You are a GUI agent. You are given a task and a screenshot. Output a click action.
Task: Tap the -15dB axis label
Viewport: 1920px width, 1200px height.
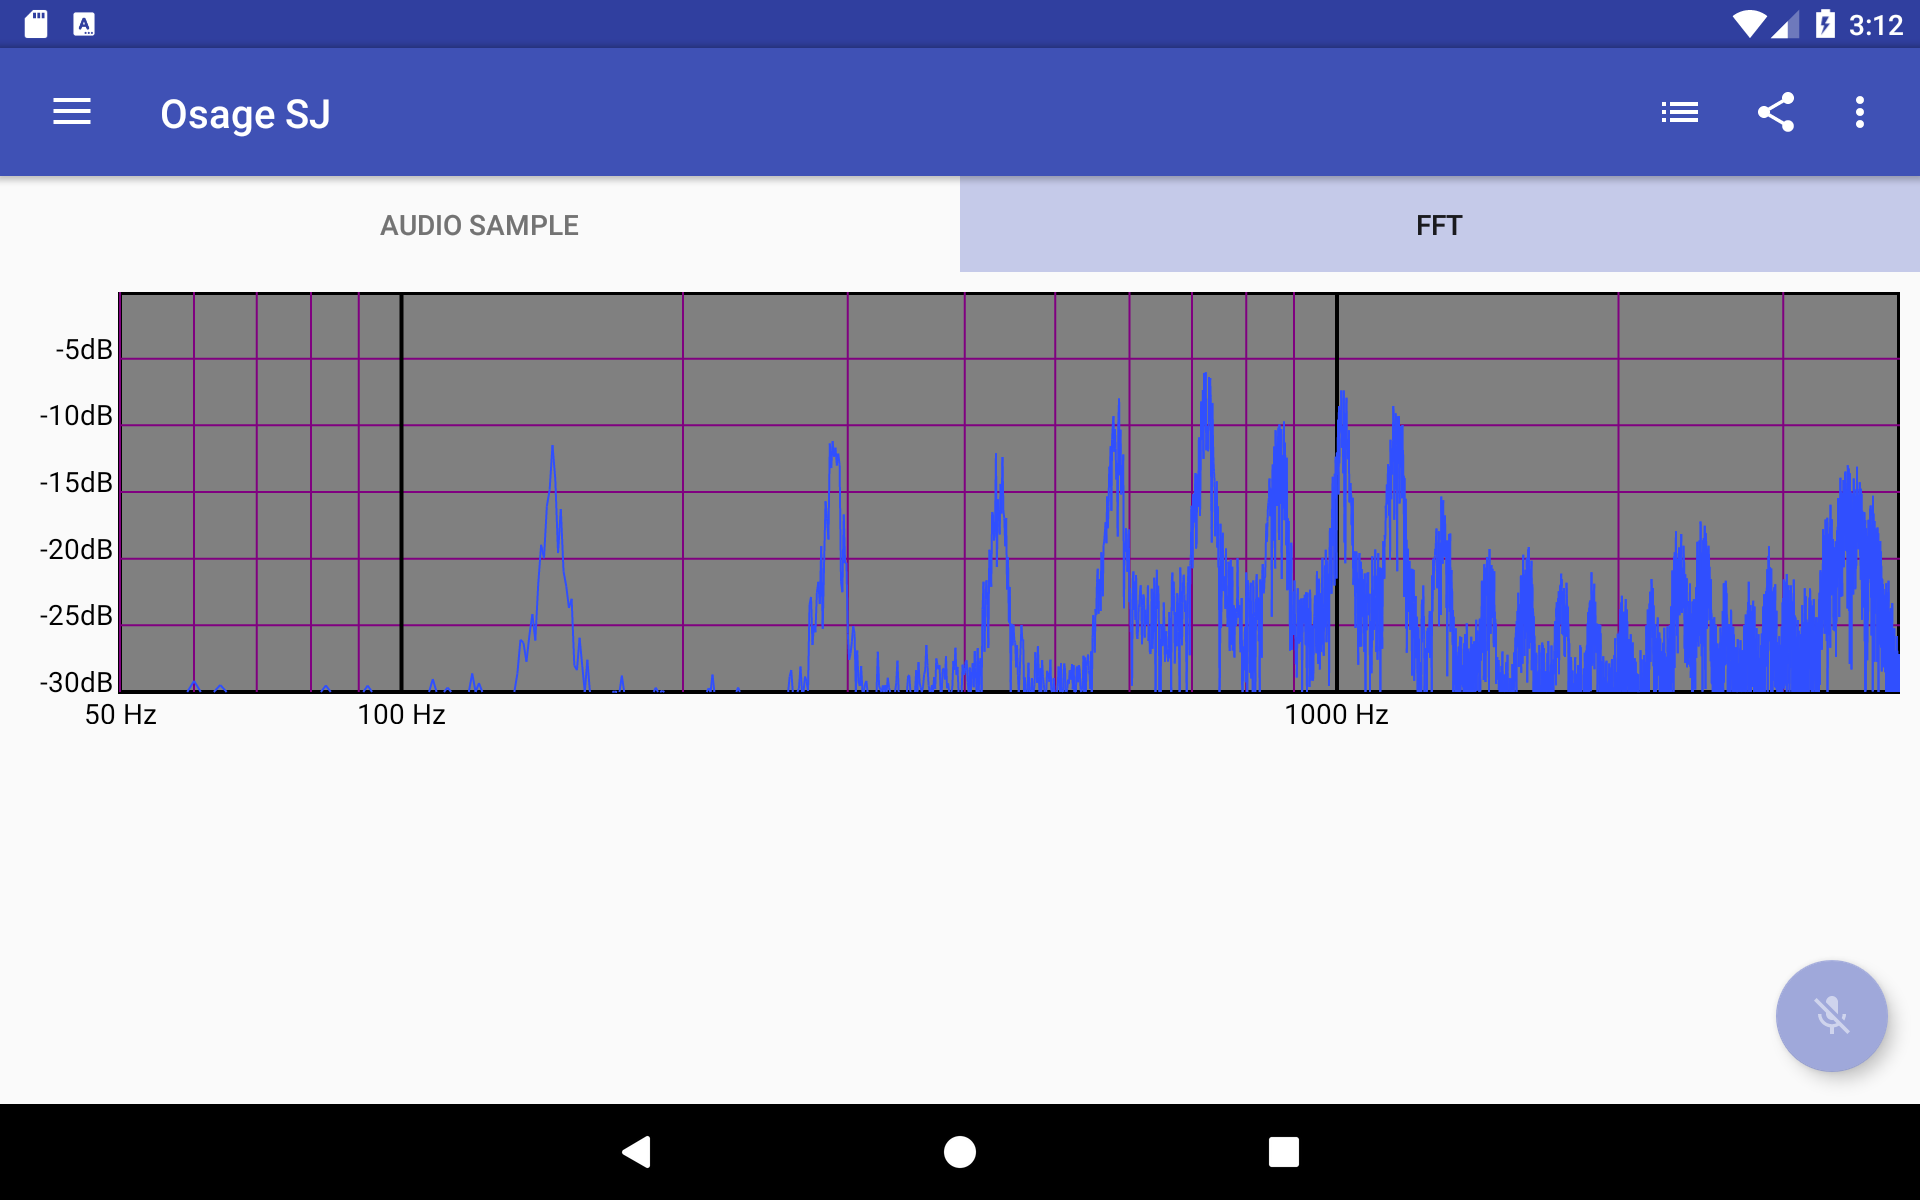click(x=76, y=482)
